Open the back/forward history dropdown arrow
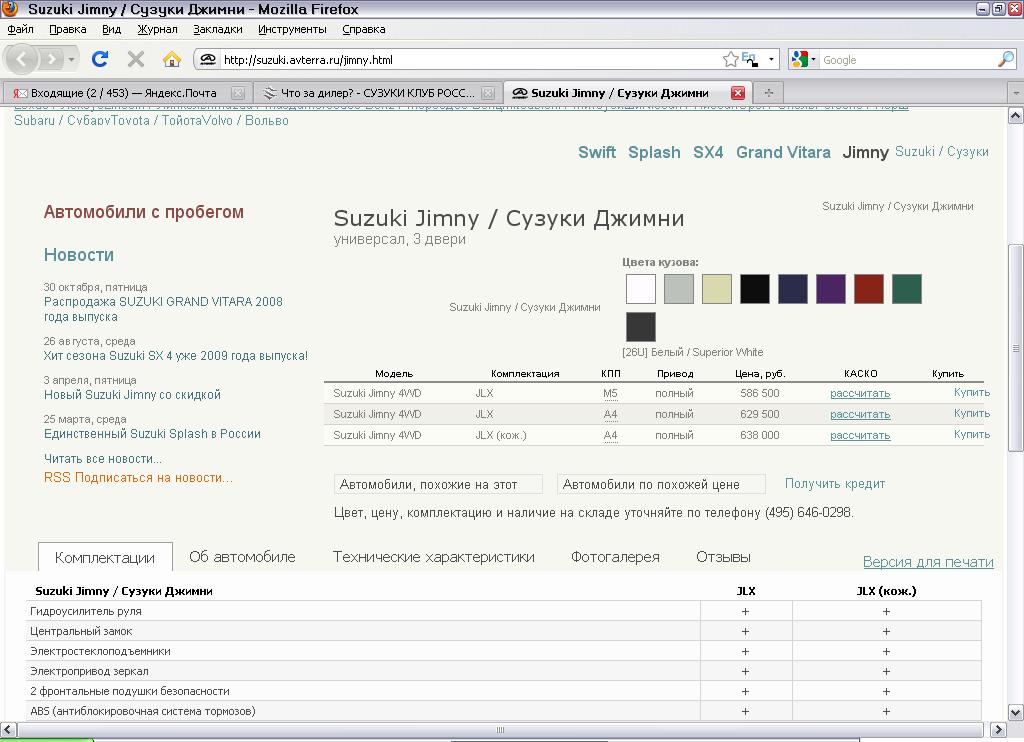 (x=71, y=59)
